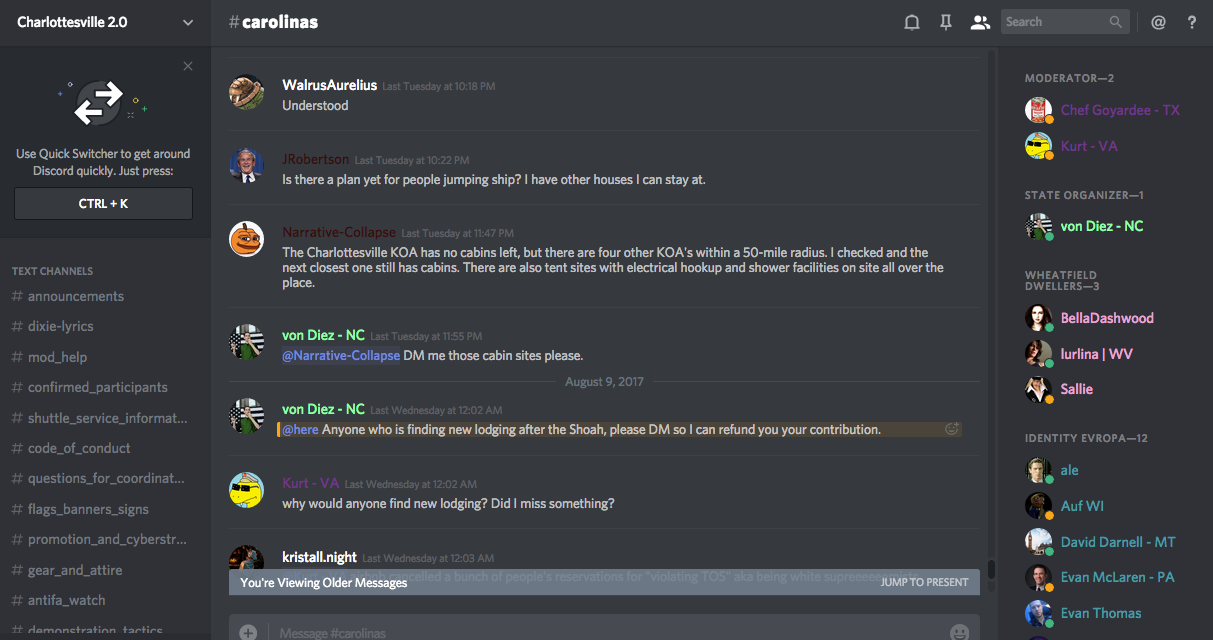This screenshot has height=640, width=1213.
Task: Toggle the member list icon
Action: tap(980, 22)
